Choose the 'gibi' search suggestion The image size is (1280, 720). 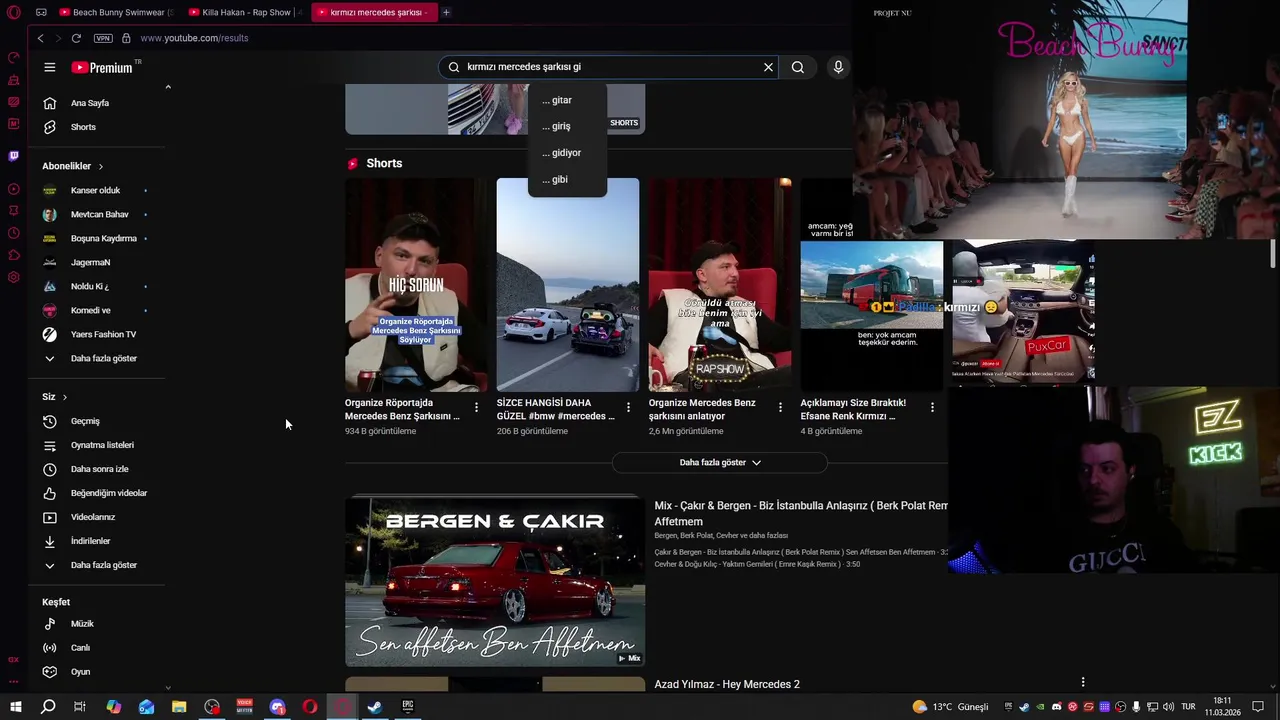point(567,180)
